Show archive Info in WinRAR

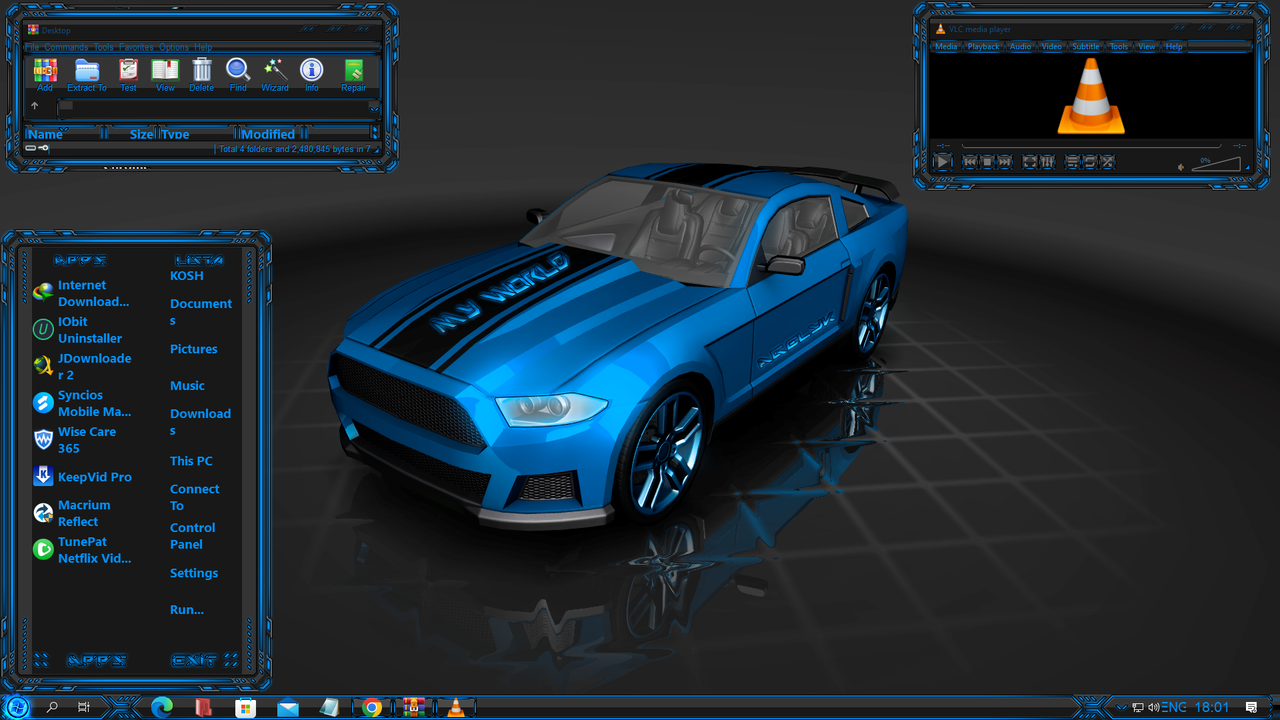pyautogui.click(x=312, y=75)
